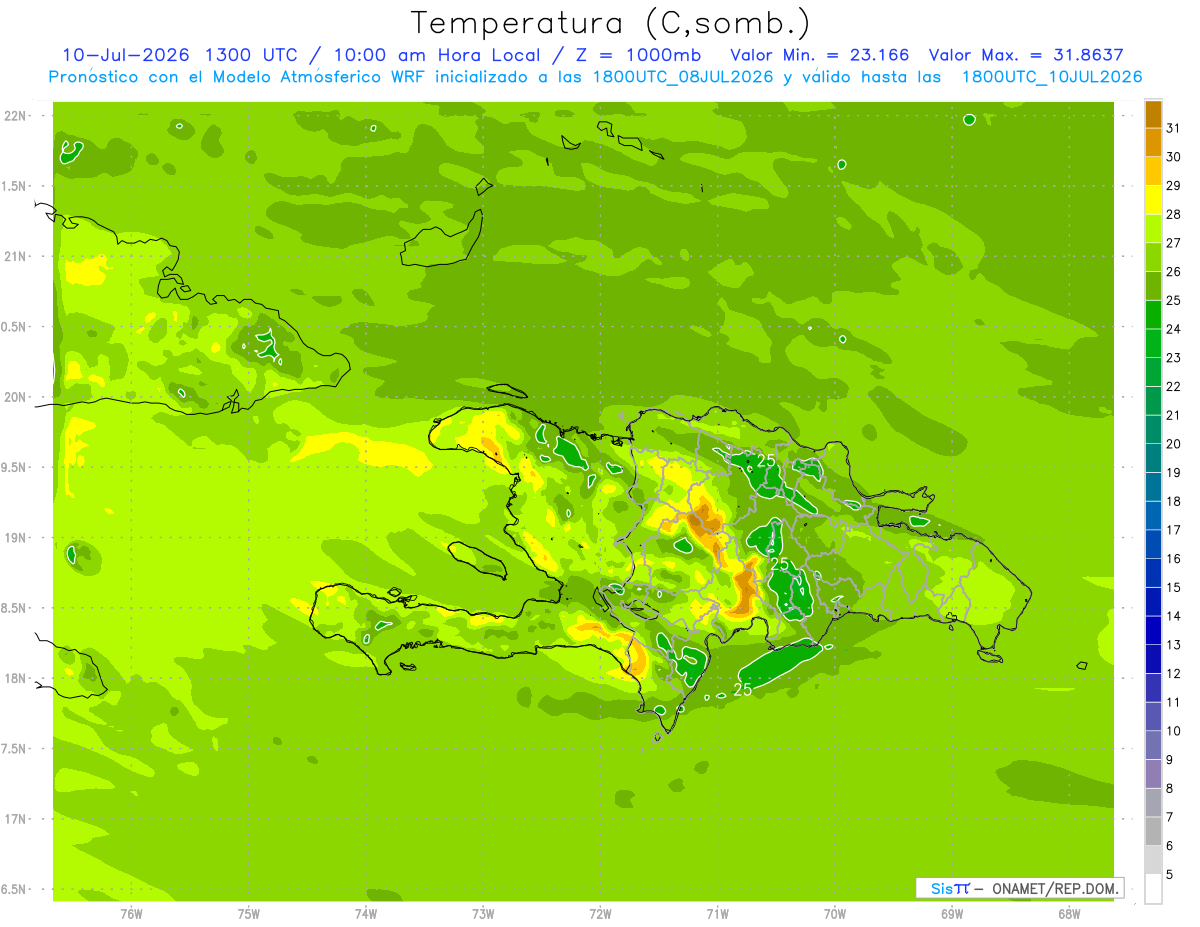Pick the gray legend color between 6 and 7
Viewport: 1200px width, 927px height.
(x=1153, y=831)
